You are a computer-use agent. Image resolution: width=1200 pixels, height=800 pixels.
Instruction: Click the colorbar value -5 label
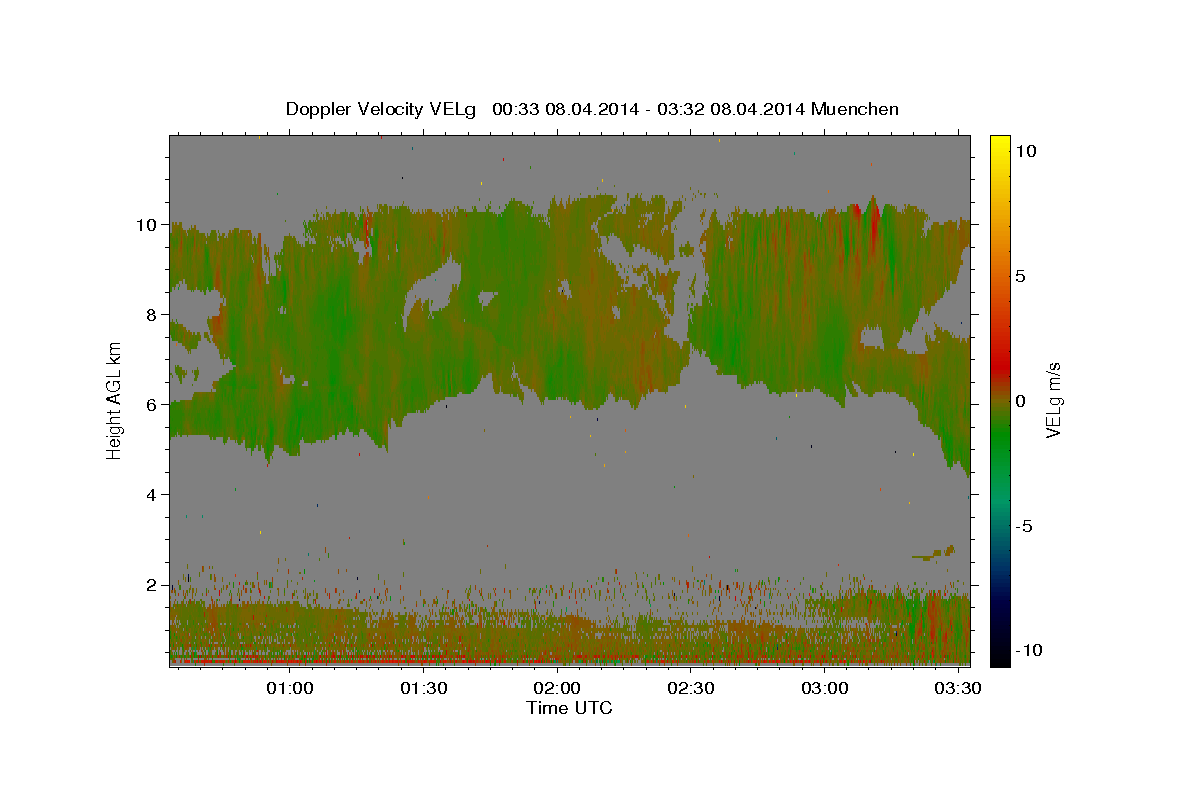1024,526
